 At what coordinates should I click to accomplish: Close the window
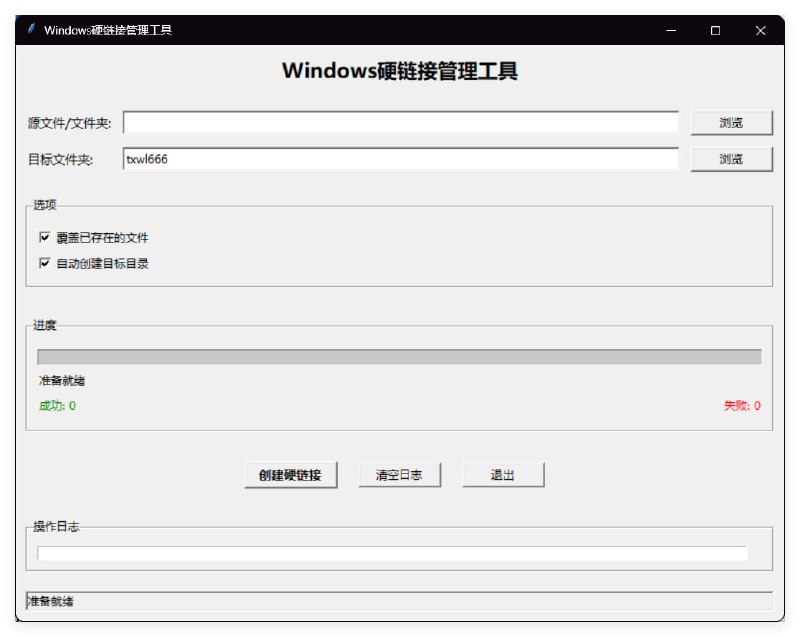pos(760,31)
